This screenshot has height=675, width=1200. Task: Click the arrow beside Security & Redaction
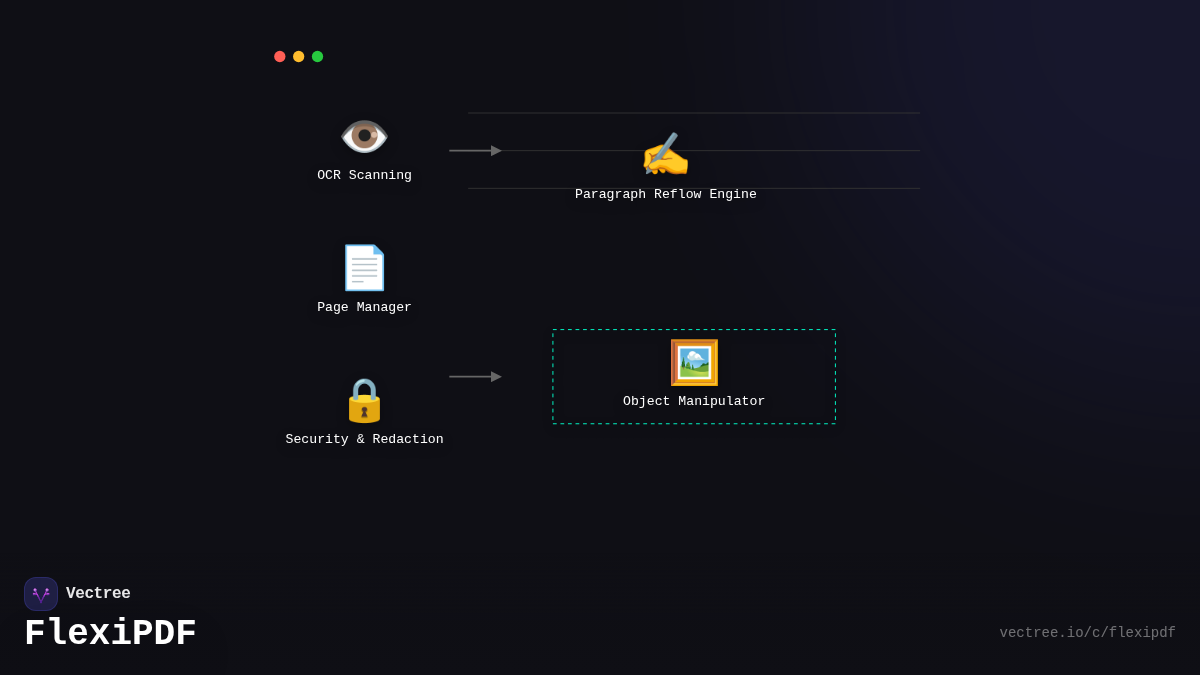coord(475,377)
